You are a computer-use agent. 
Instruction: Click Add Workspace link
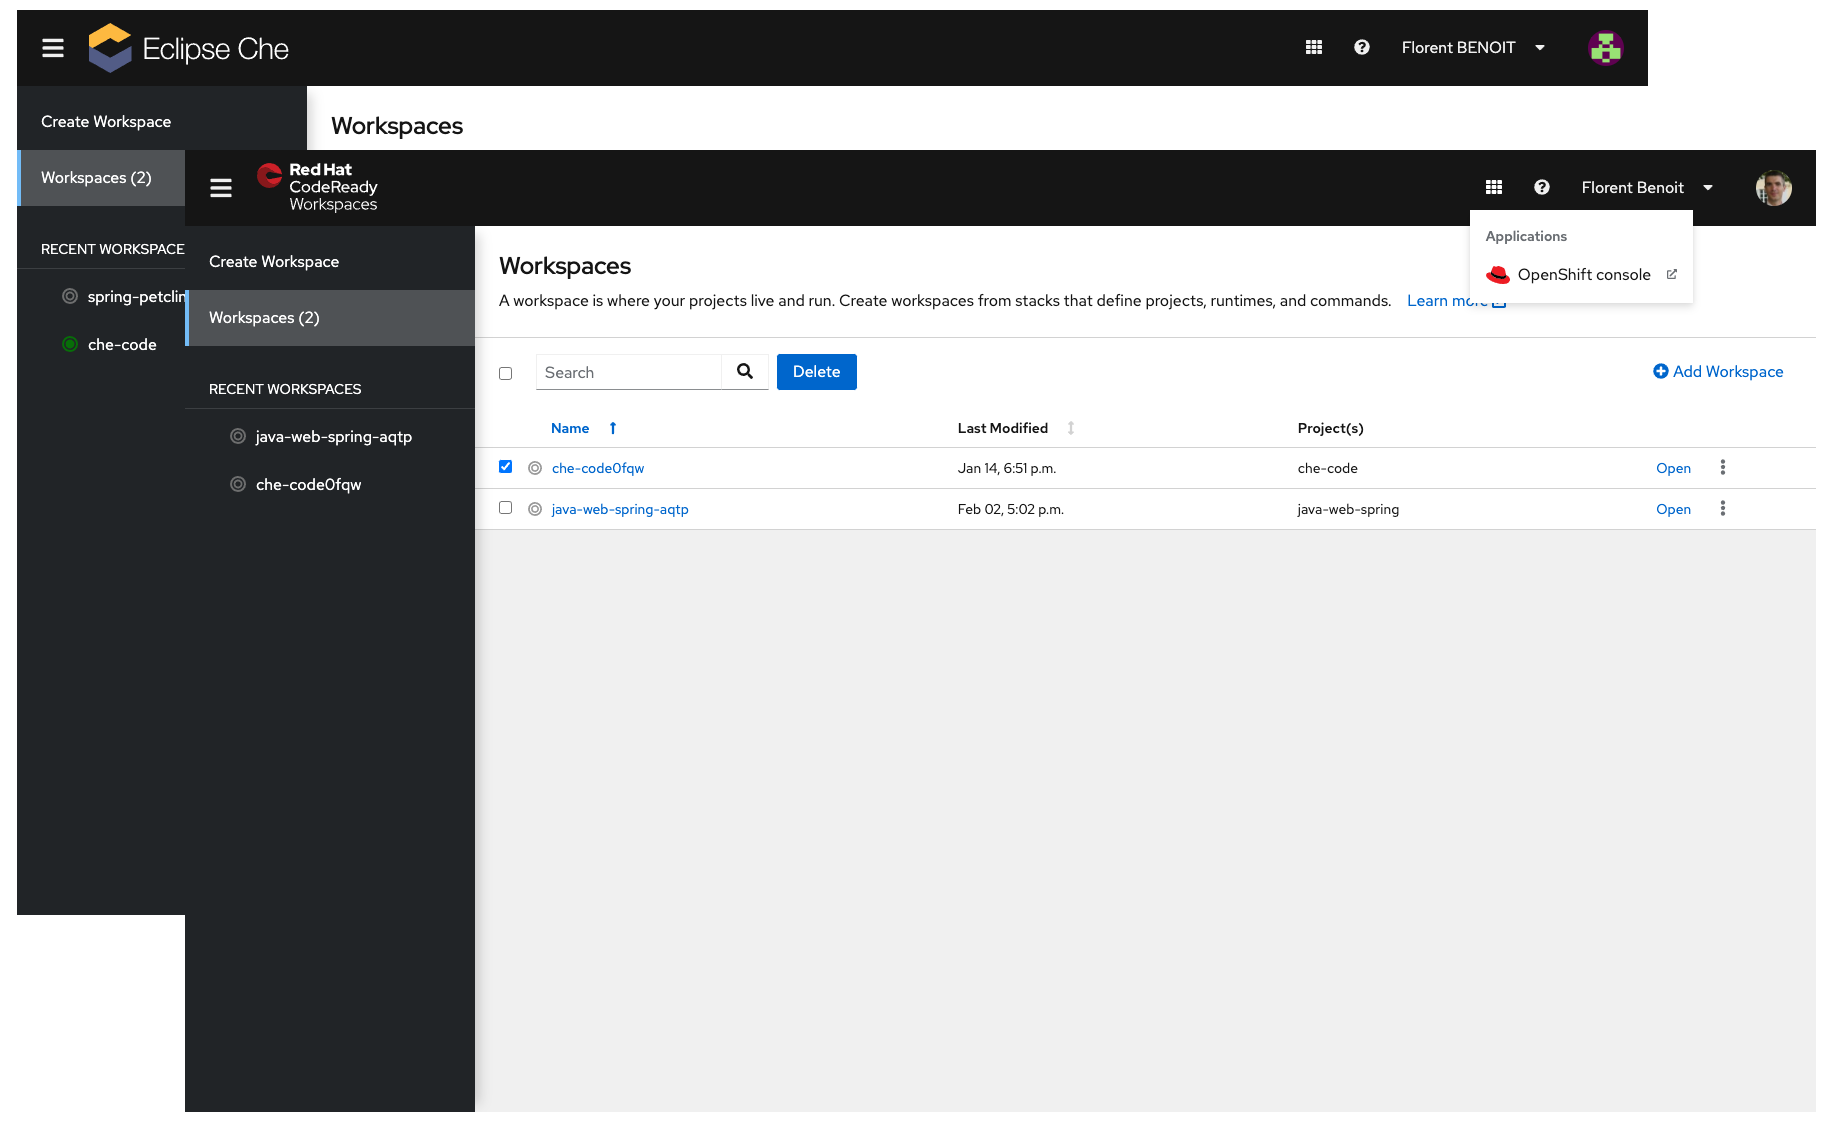click(x=1718, y=371)
